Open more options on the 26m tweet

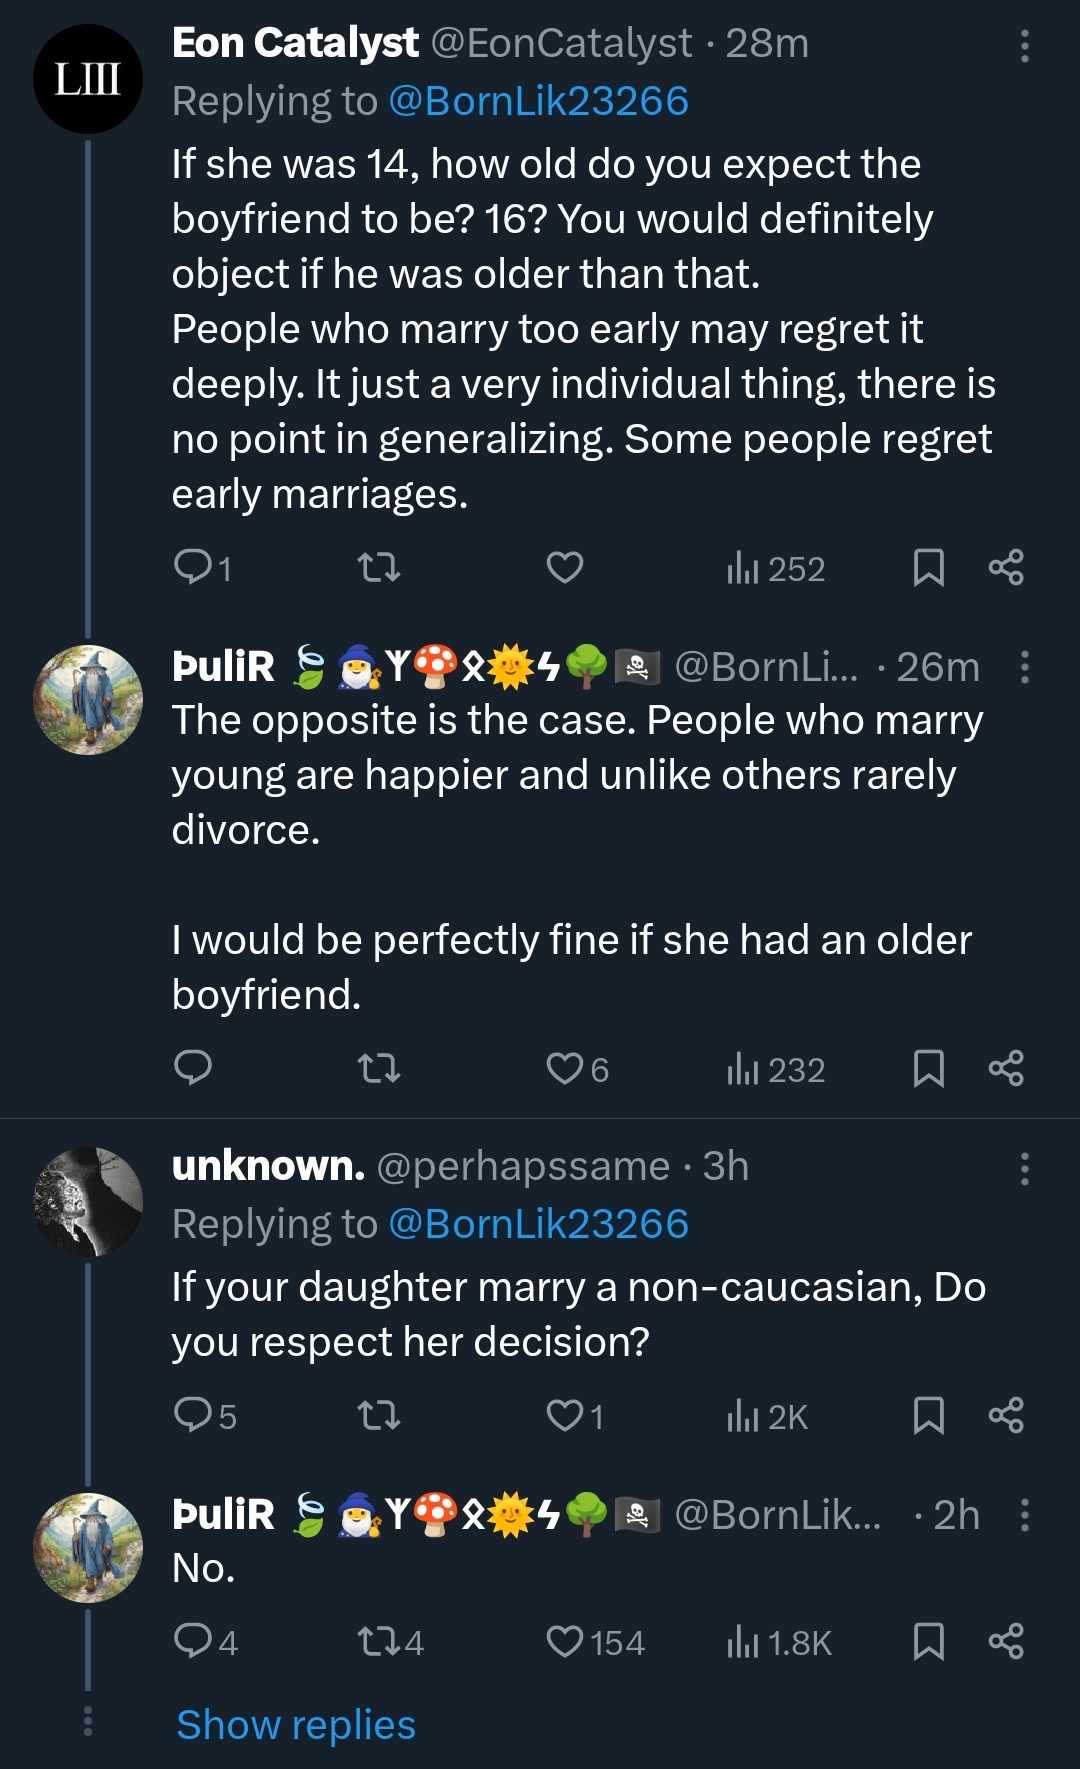click(x=1024, y=667)
